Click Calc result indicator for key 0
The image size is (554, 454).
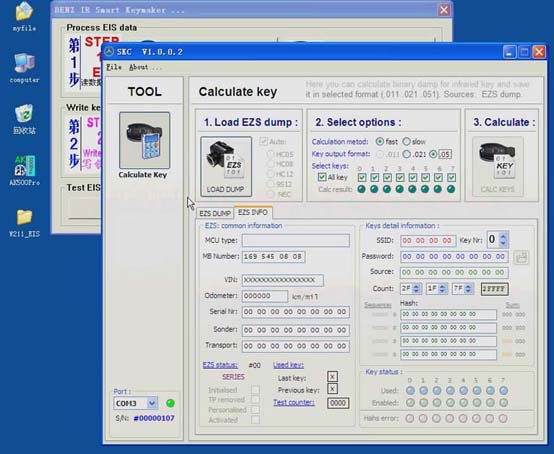[x=361, y=189]
